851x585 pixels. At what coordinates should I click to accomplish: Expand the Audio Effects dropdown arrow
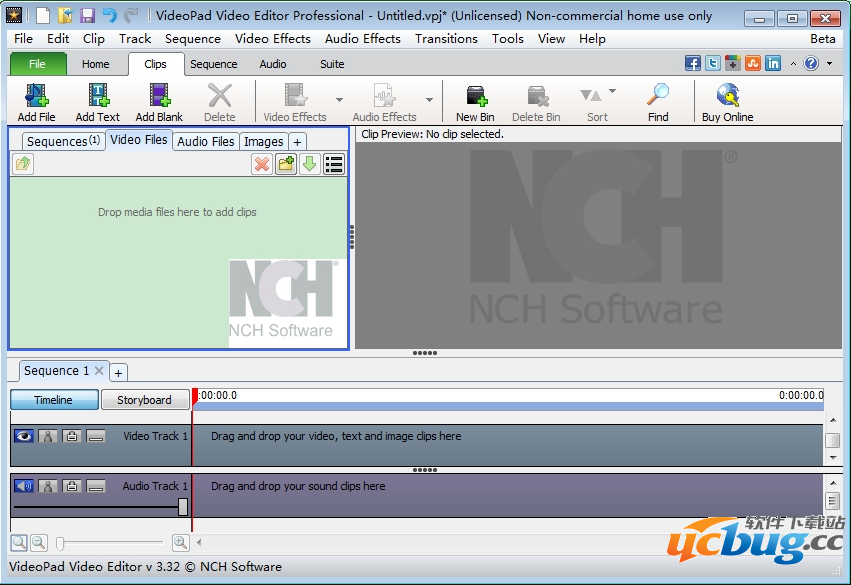click(x=429, y=101)
